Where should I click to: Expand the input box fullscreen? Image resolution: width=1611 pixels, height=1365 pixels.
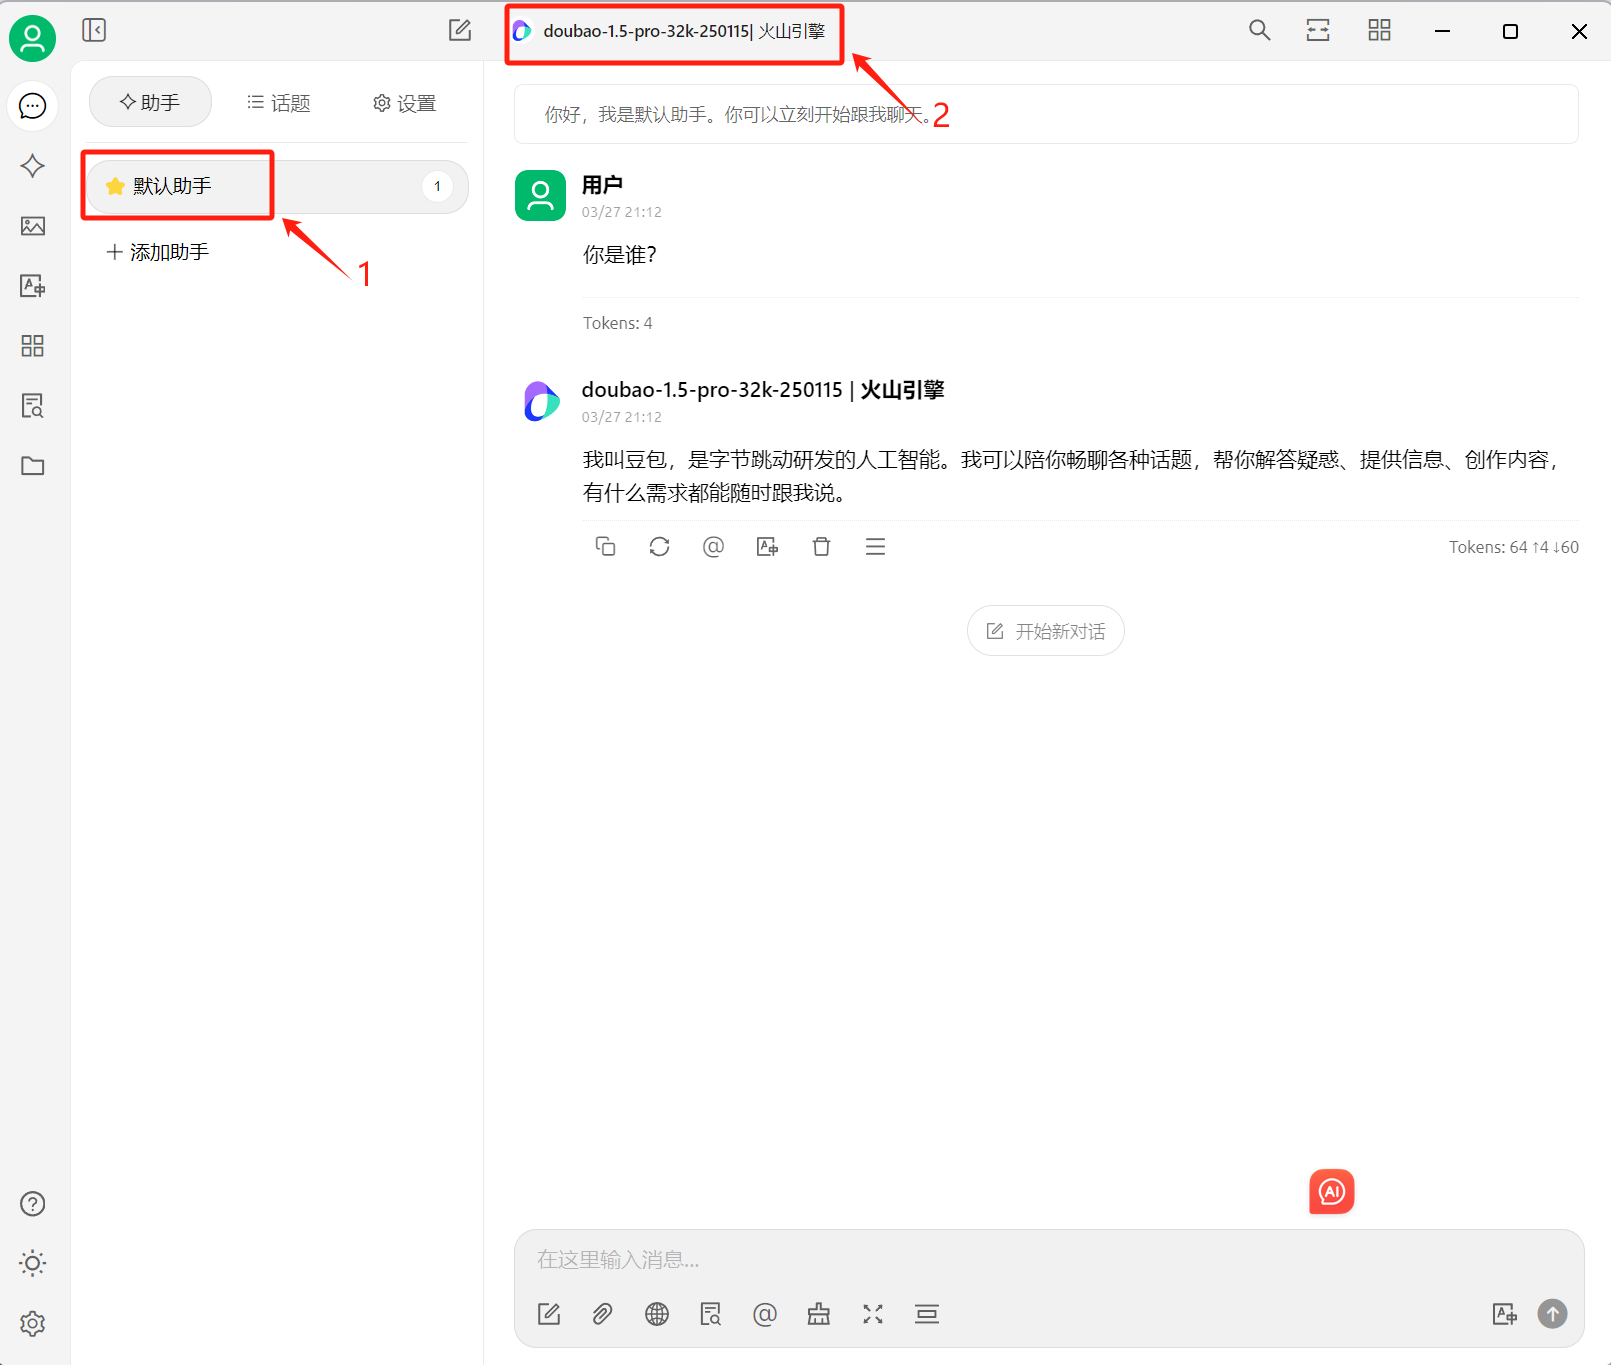(873, 1314)
